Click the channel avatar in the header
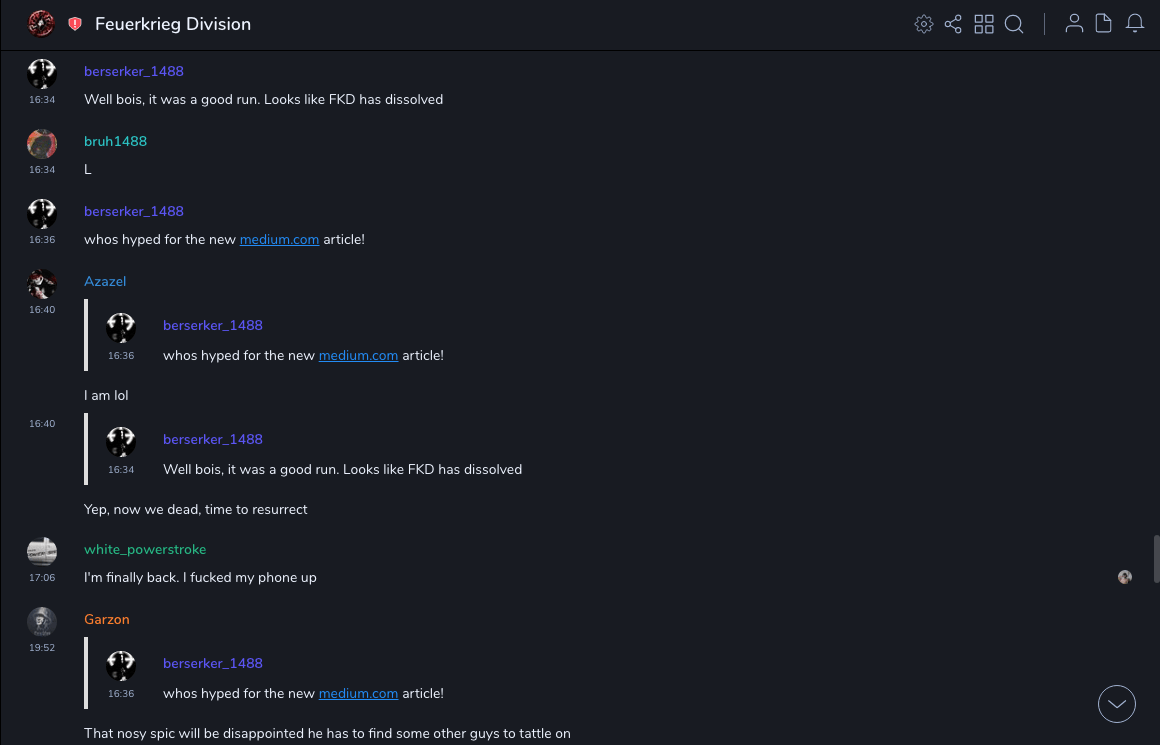Image resolution: width=1160 pixels, height=745 pixels. point(41,24)
